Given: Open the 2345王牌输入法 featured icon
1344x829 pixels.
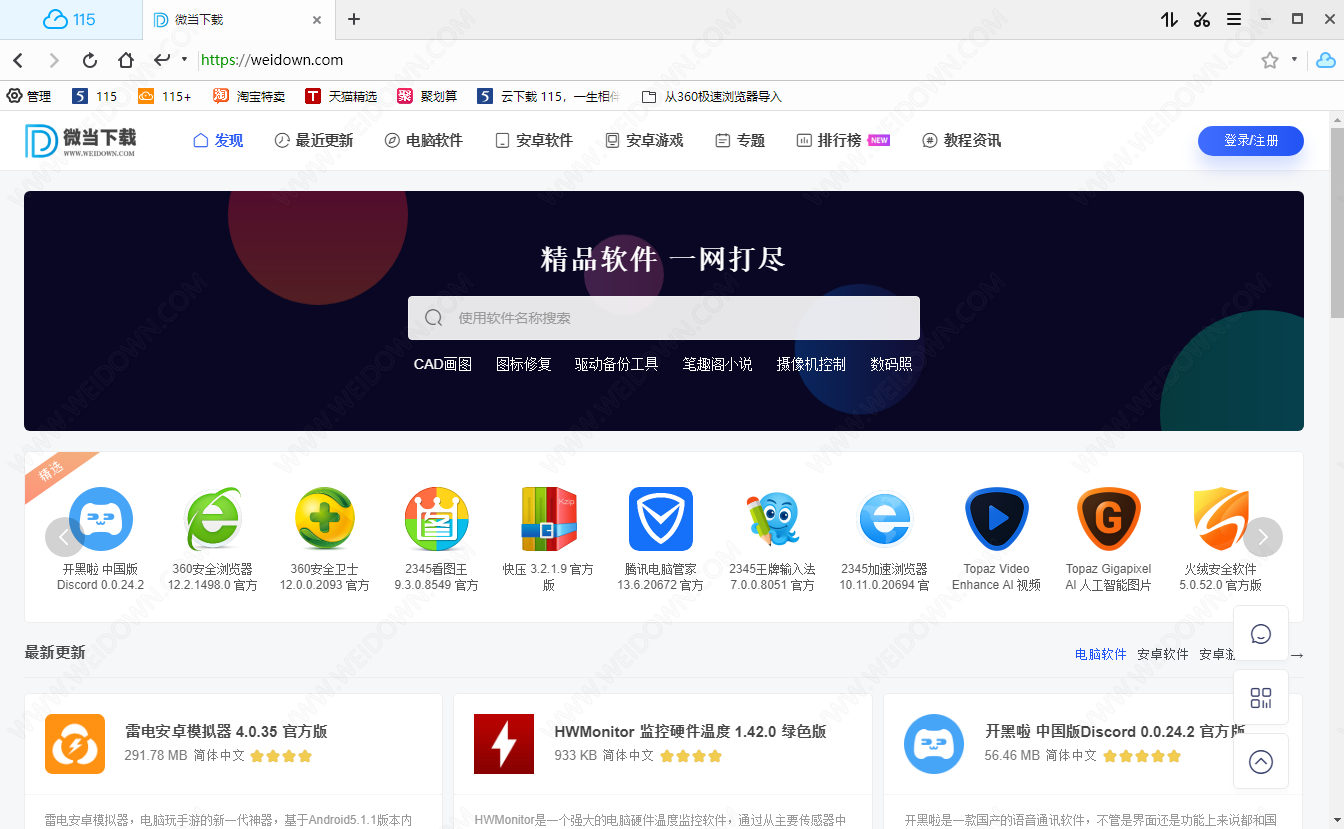Looking at the screenshot, I should point(772,520).
